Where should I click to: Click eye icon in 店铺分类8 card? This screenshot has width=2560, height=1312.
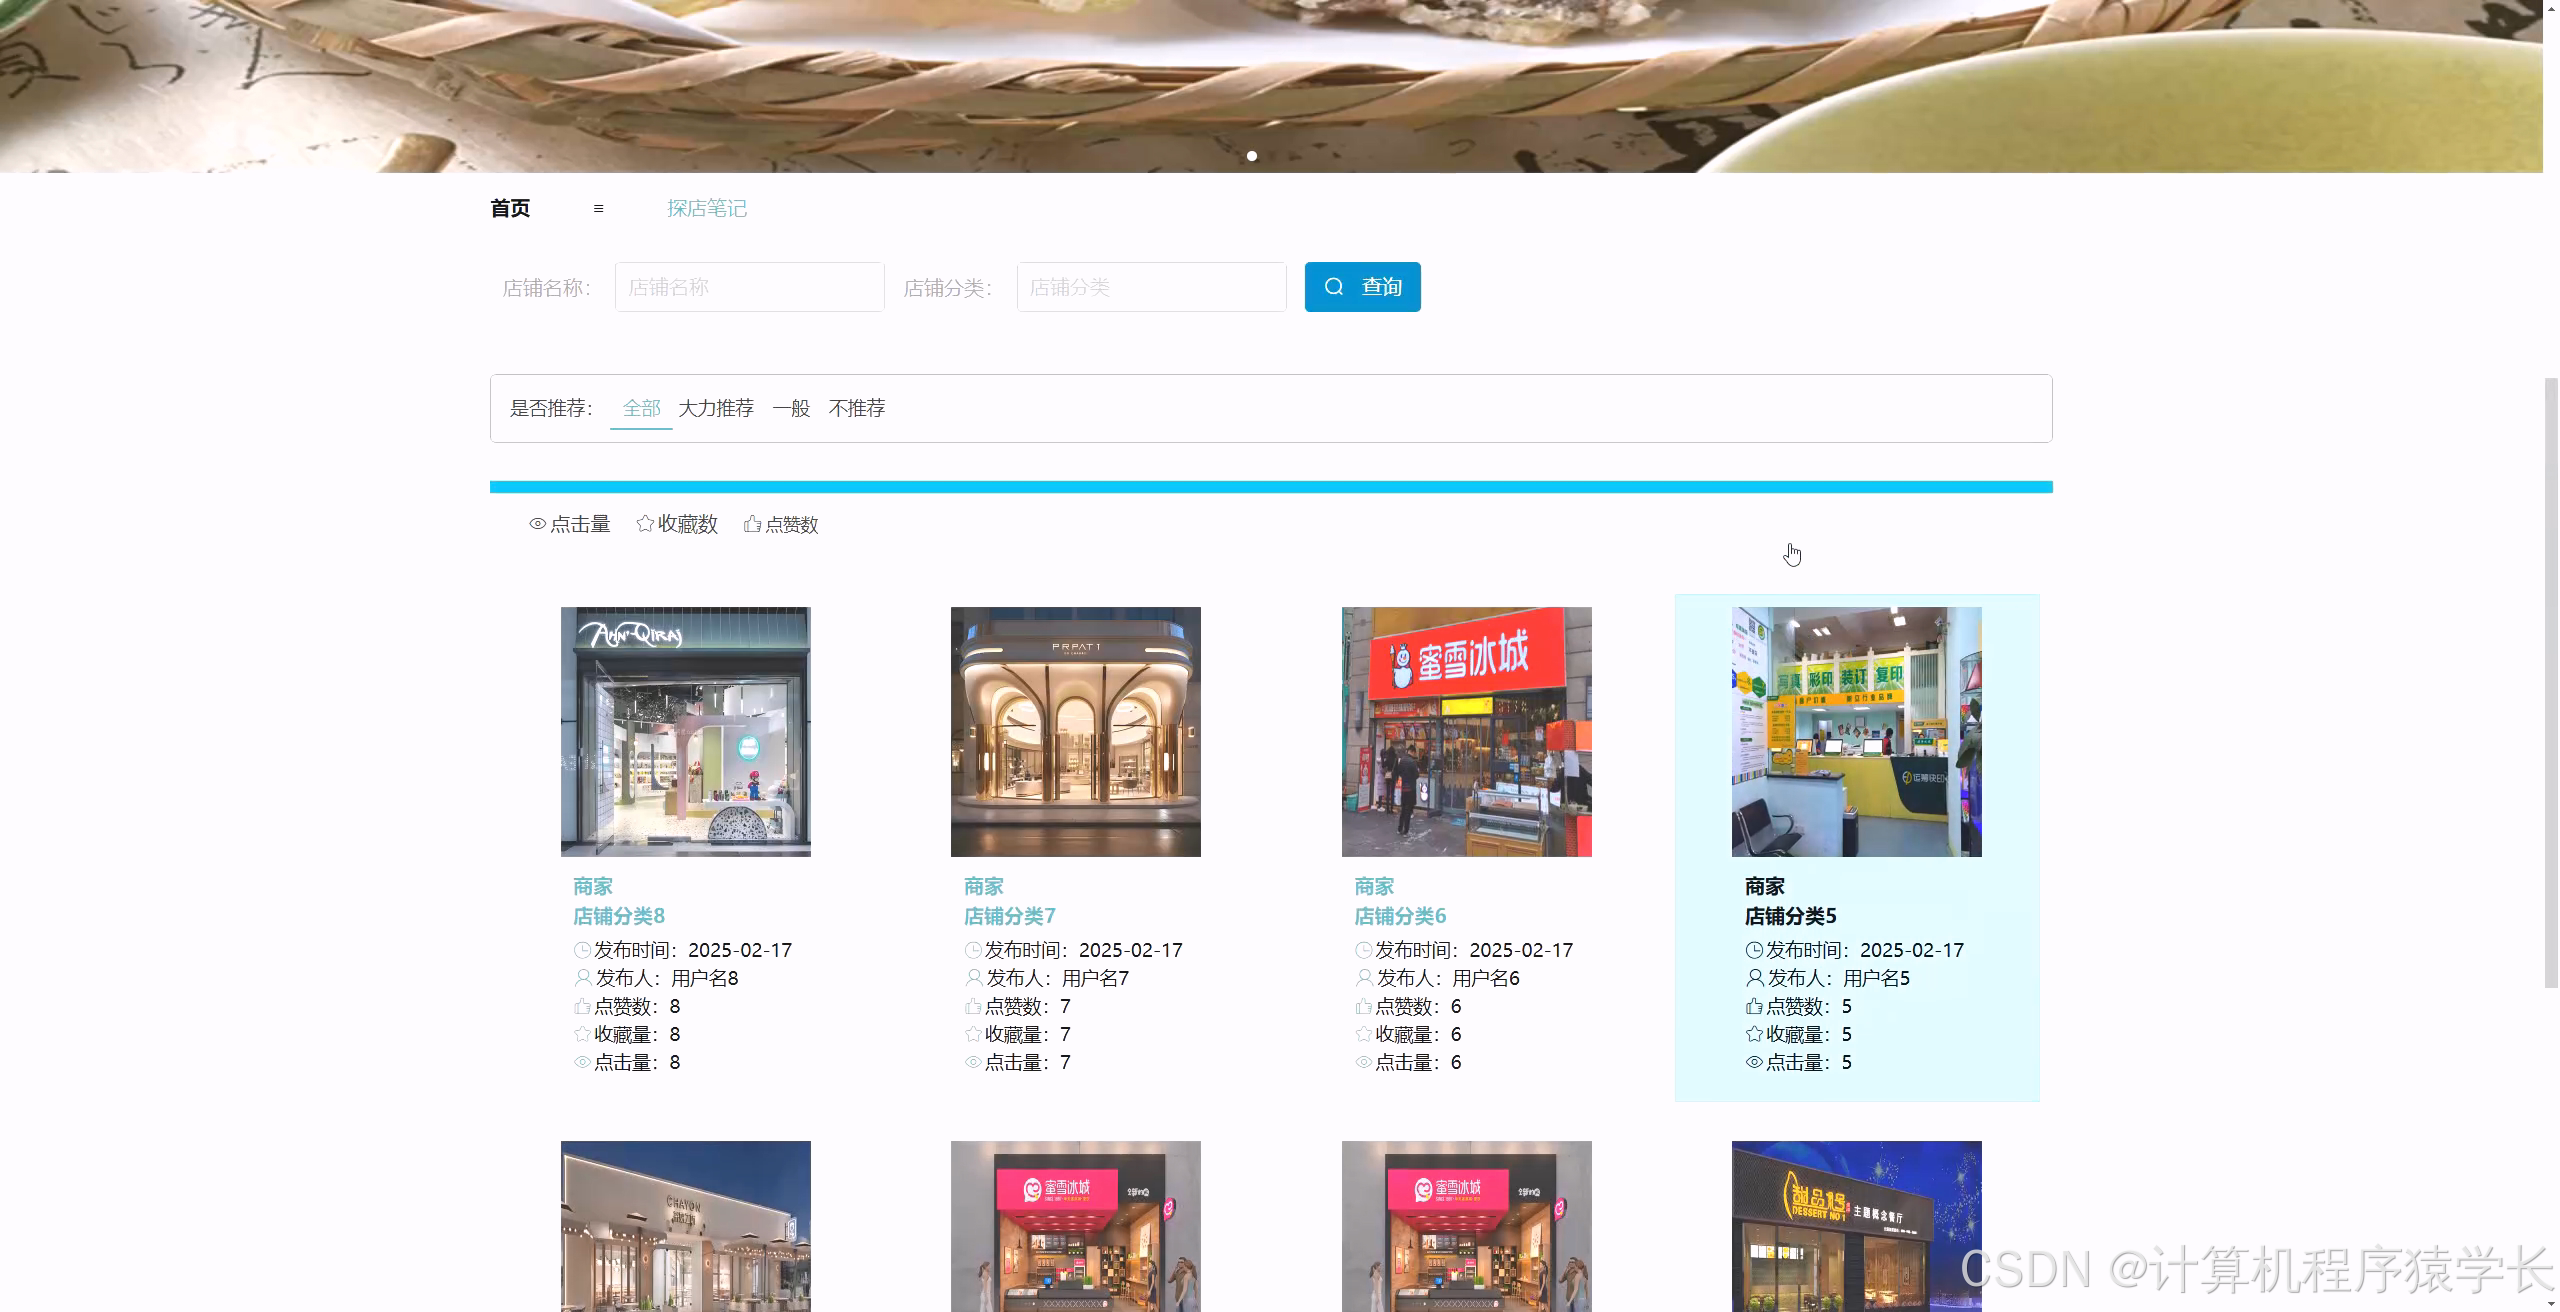(582, 1062)
